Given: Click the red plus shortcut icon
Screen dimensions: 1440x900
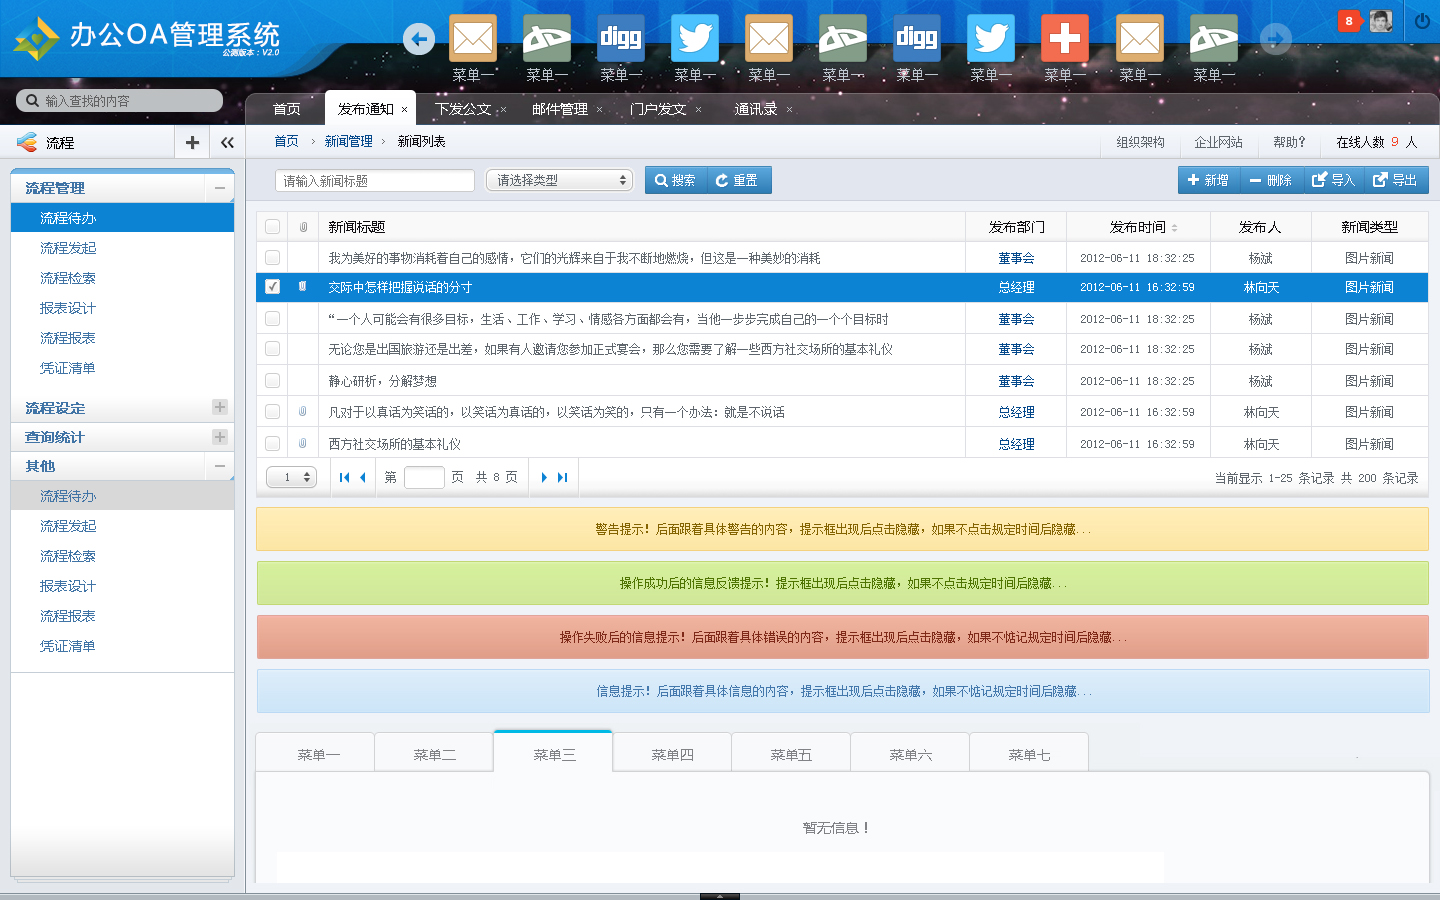Looking at the screenshot, I should [x=1065, y=40].
